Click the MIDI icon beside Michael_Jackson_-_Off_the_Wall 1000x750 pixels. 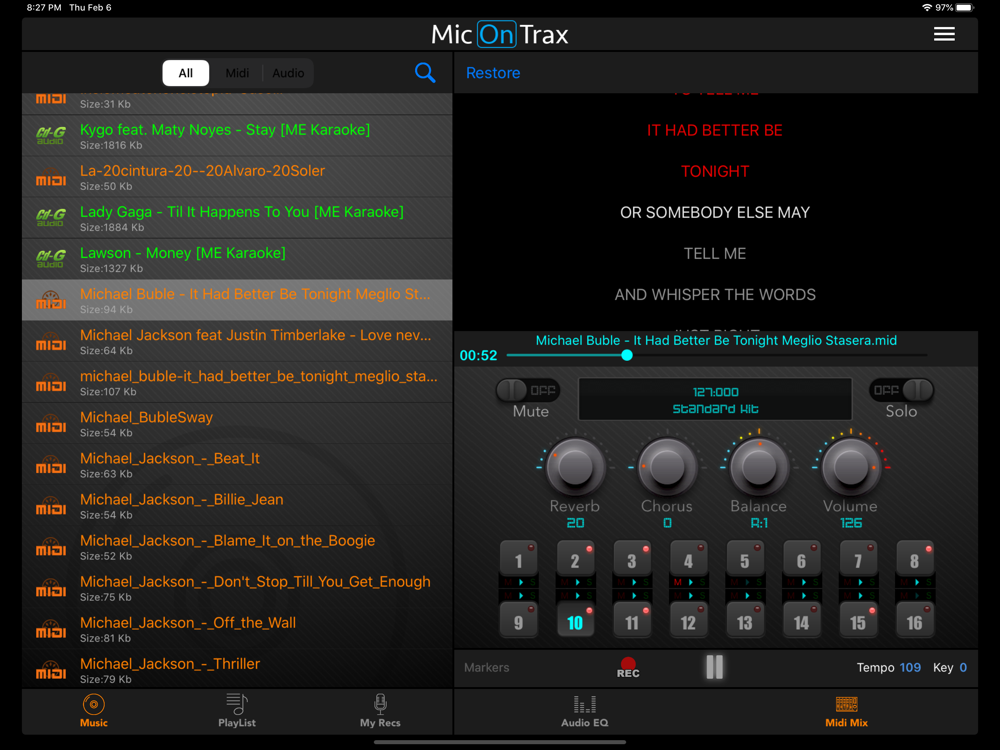coord(51,629)
